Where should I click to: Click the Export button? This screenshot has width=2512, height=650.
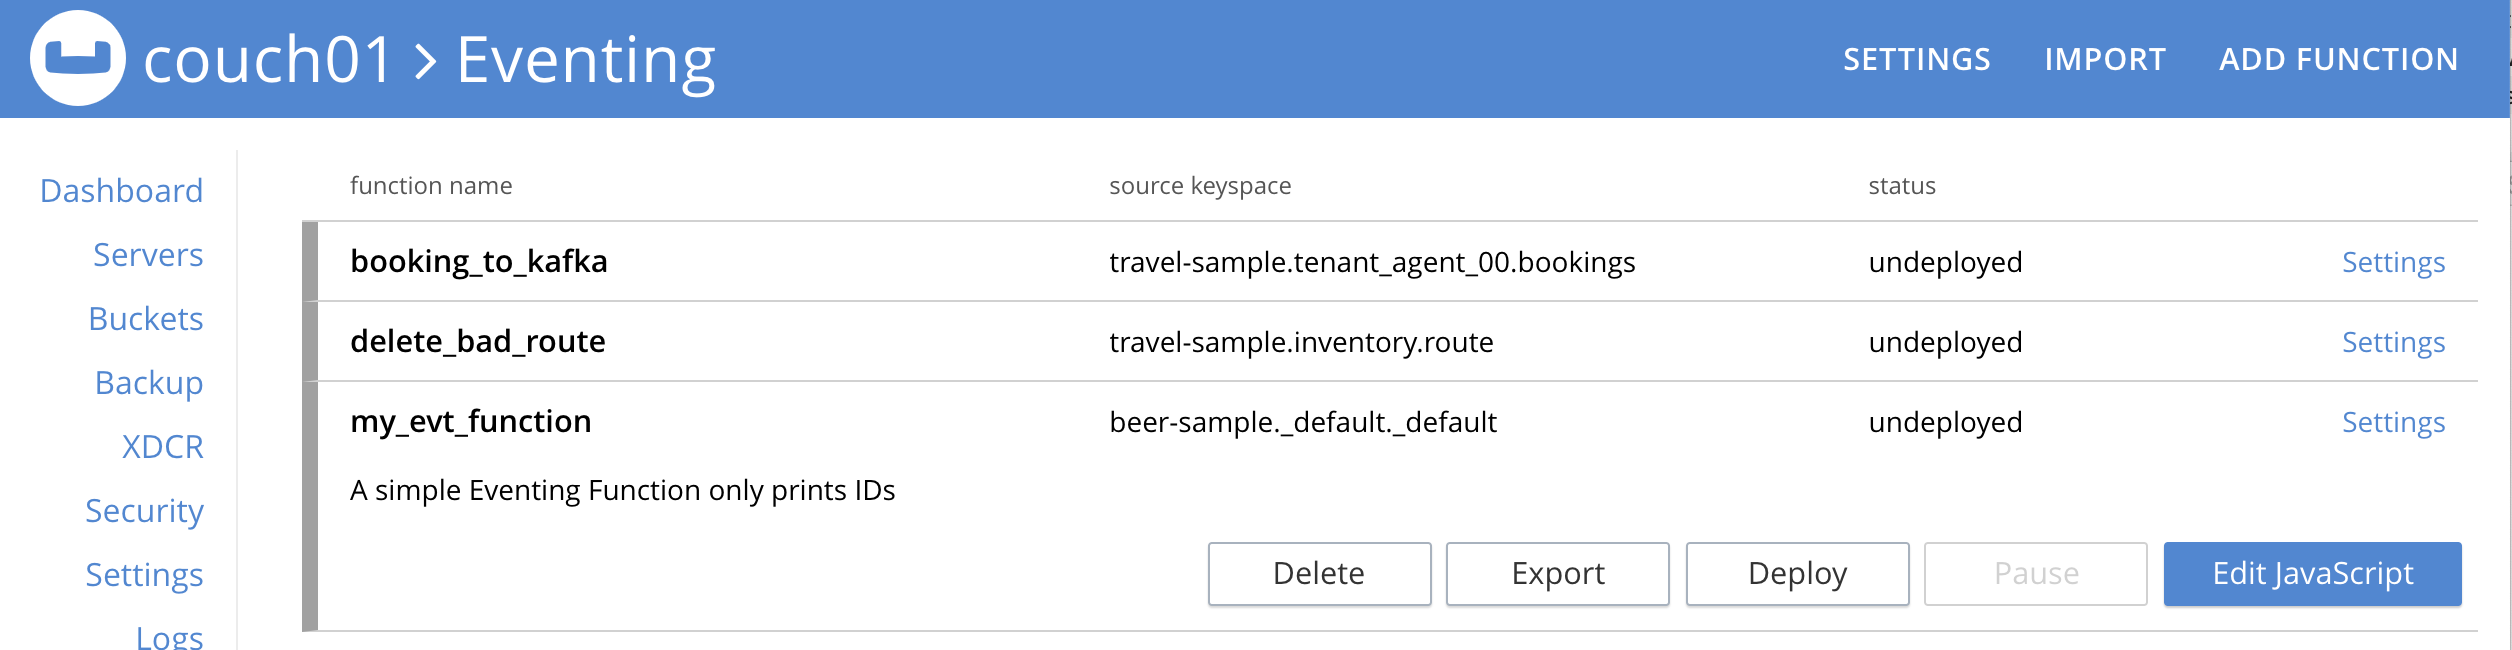1557,573
